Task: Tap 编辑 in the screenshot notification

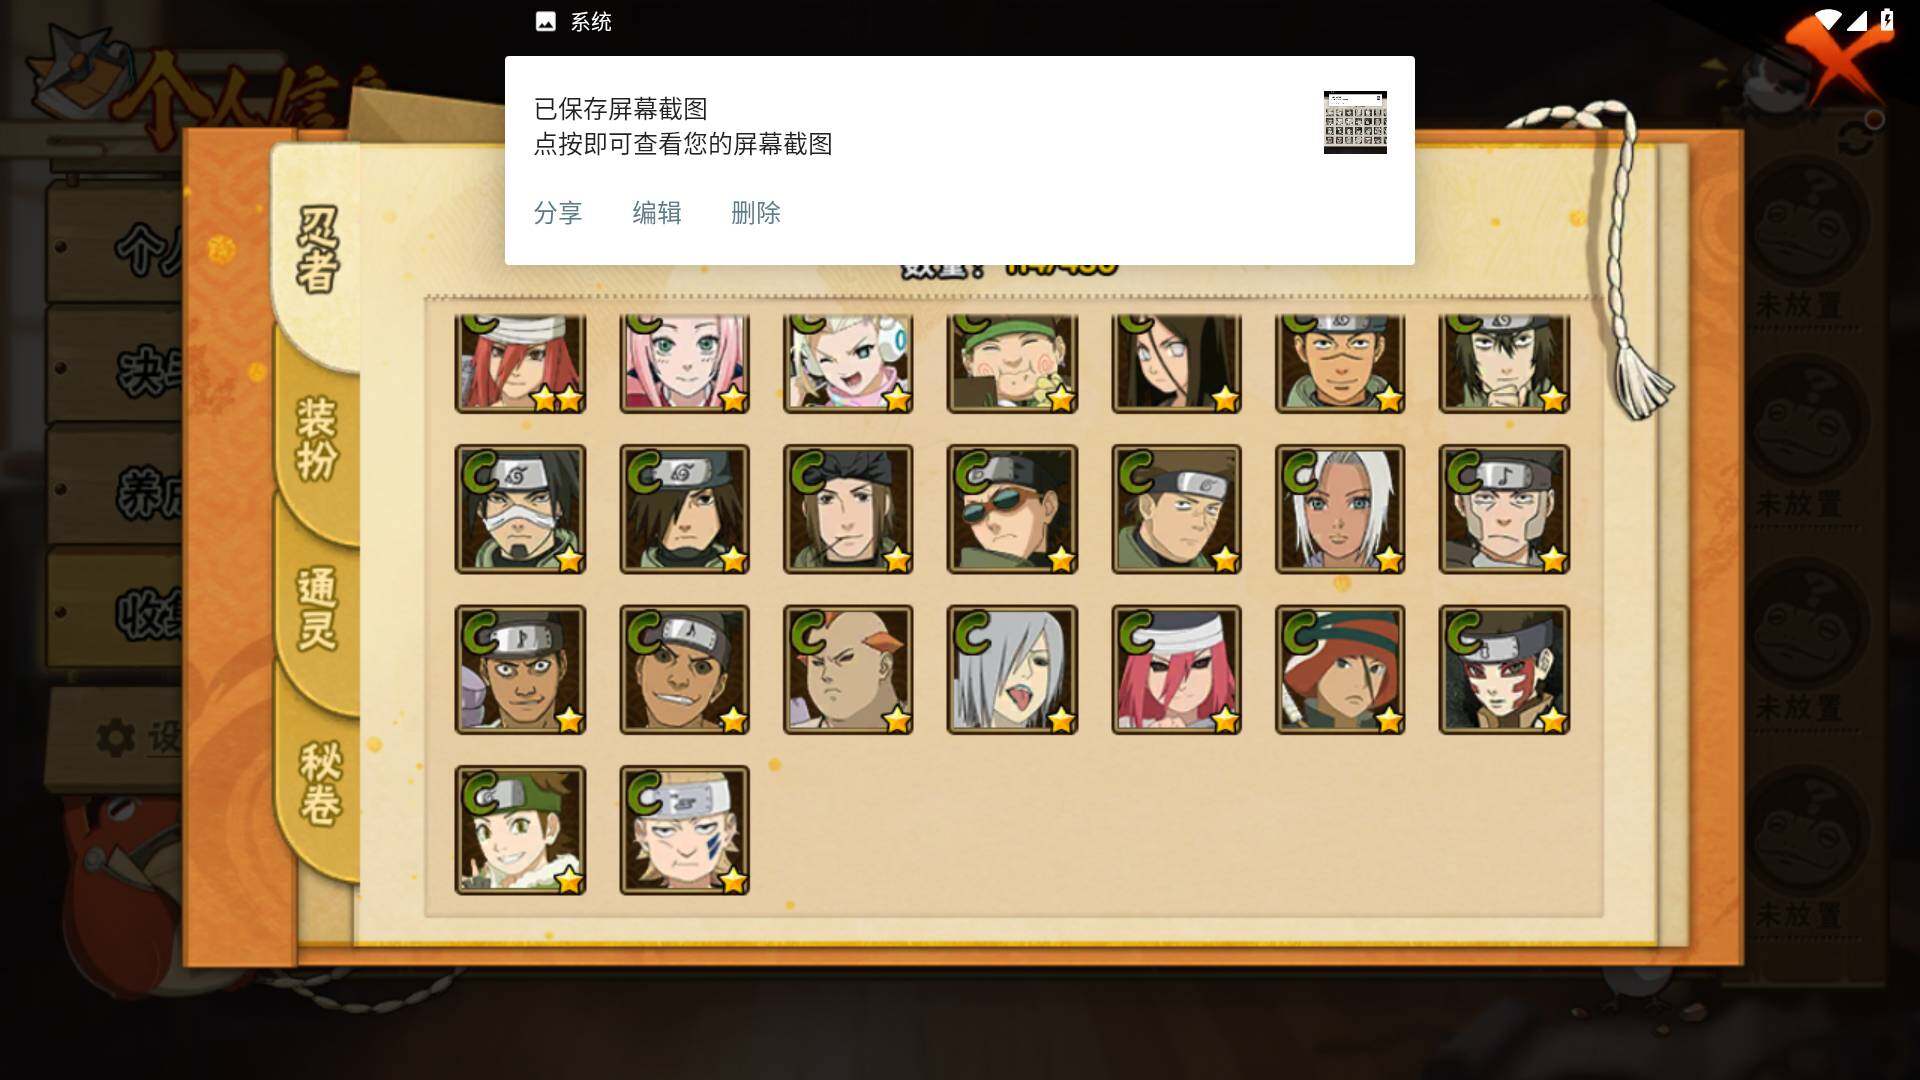Action: point(657,213)
